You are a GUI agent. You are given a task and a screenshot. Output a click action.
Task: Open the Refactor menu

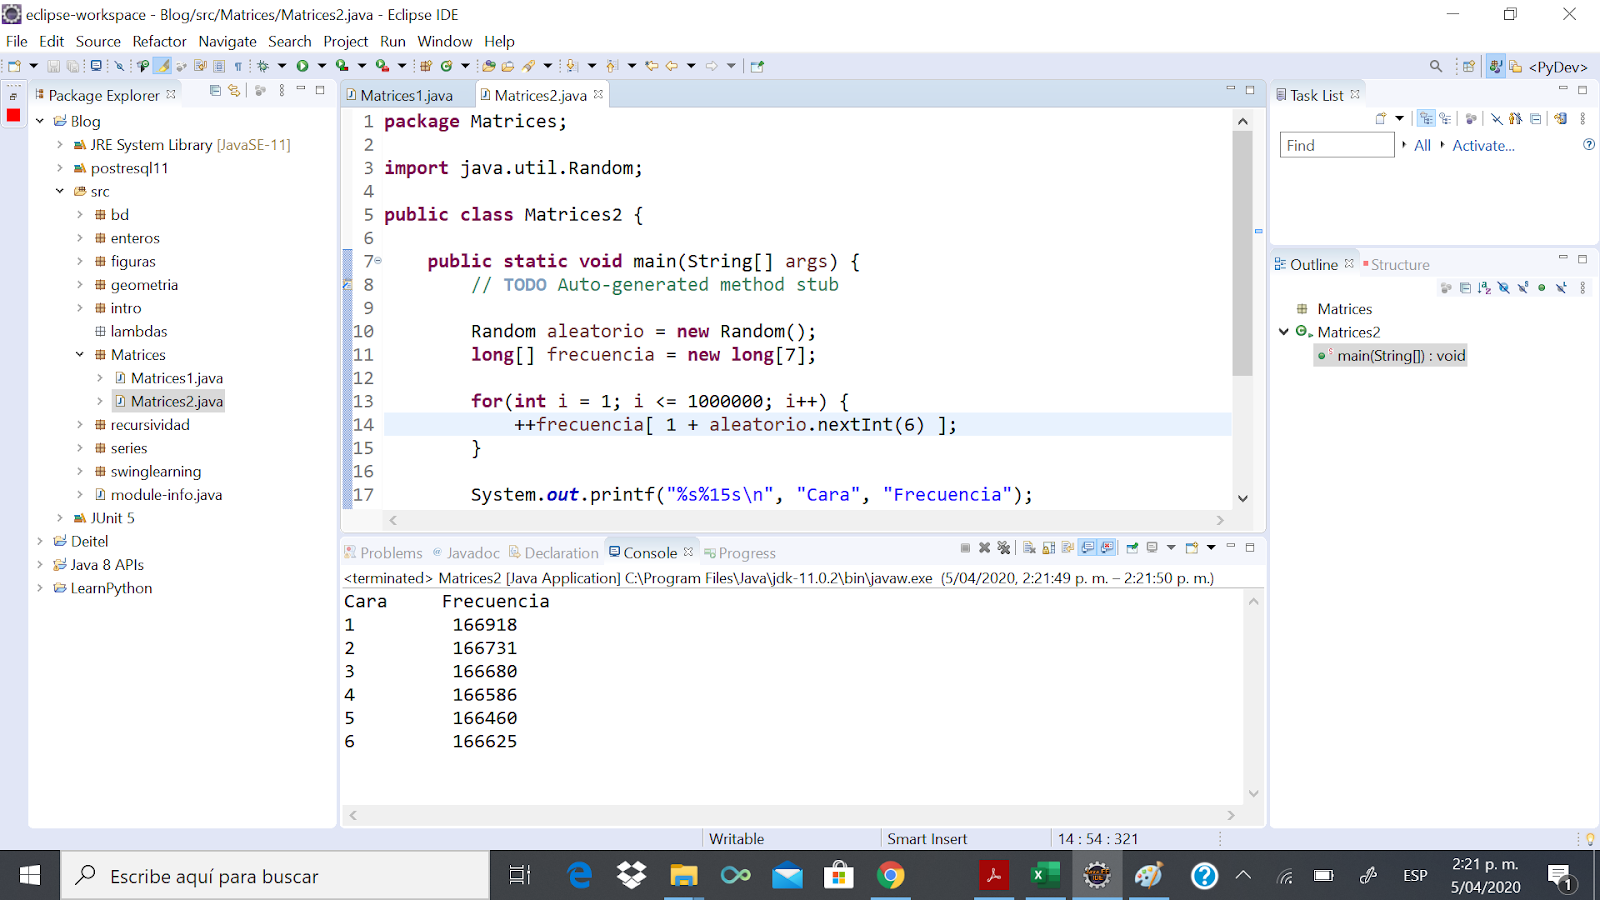tap(159, 41)
